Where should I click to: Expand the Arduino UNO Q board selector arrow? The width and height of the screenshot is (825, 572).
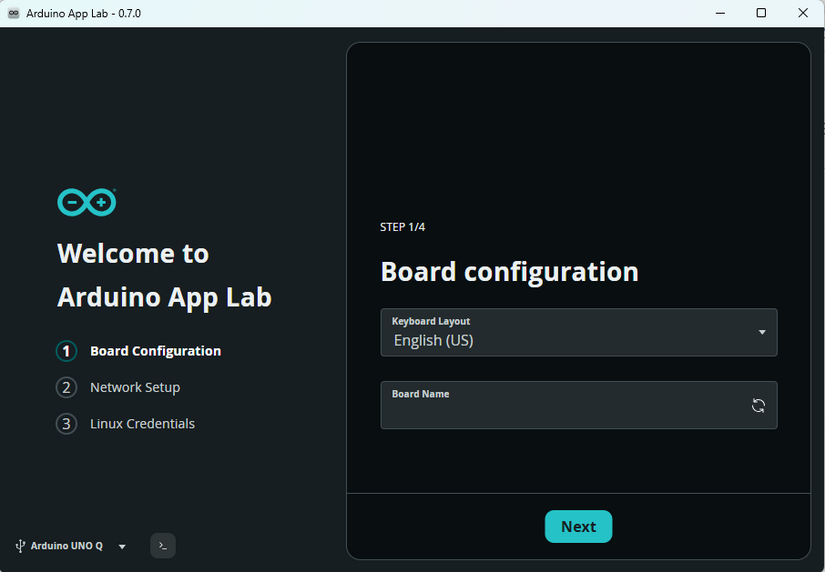tap(122, 546)
